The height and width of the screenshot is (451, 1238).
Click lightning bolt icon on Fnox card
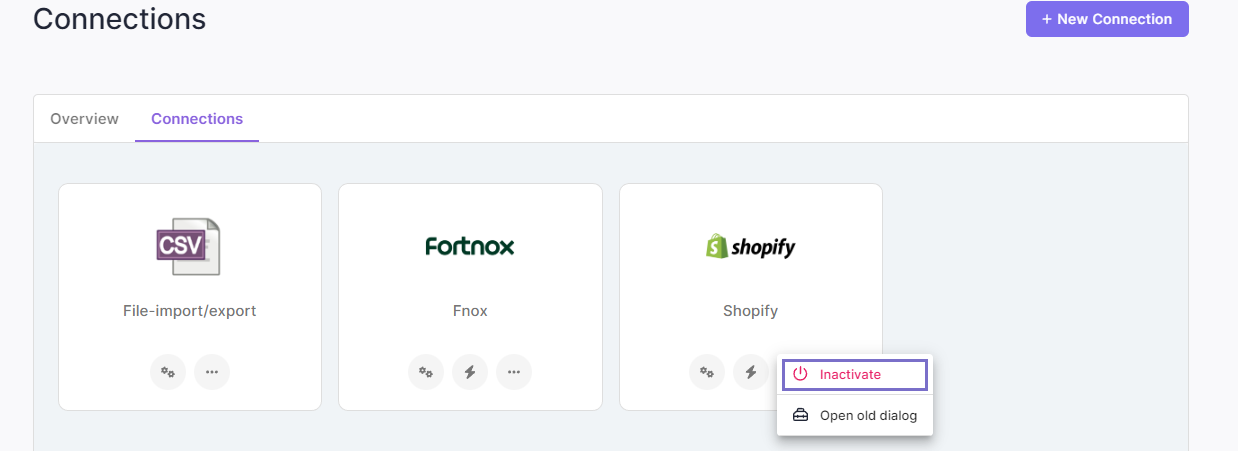pos(470,372)
